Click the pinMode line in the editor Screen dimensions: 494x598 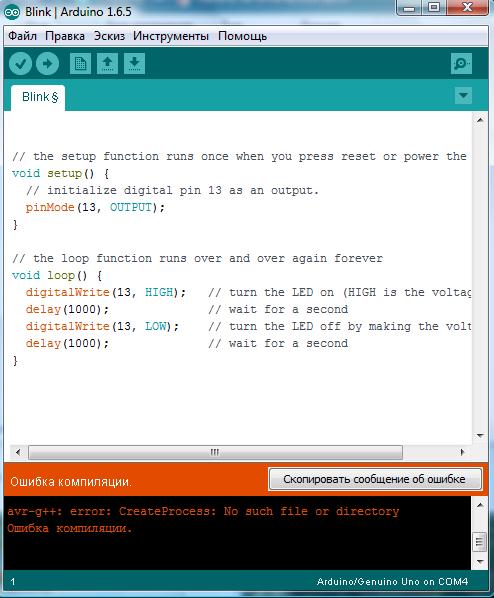click(x=95, y=207)
